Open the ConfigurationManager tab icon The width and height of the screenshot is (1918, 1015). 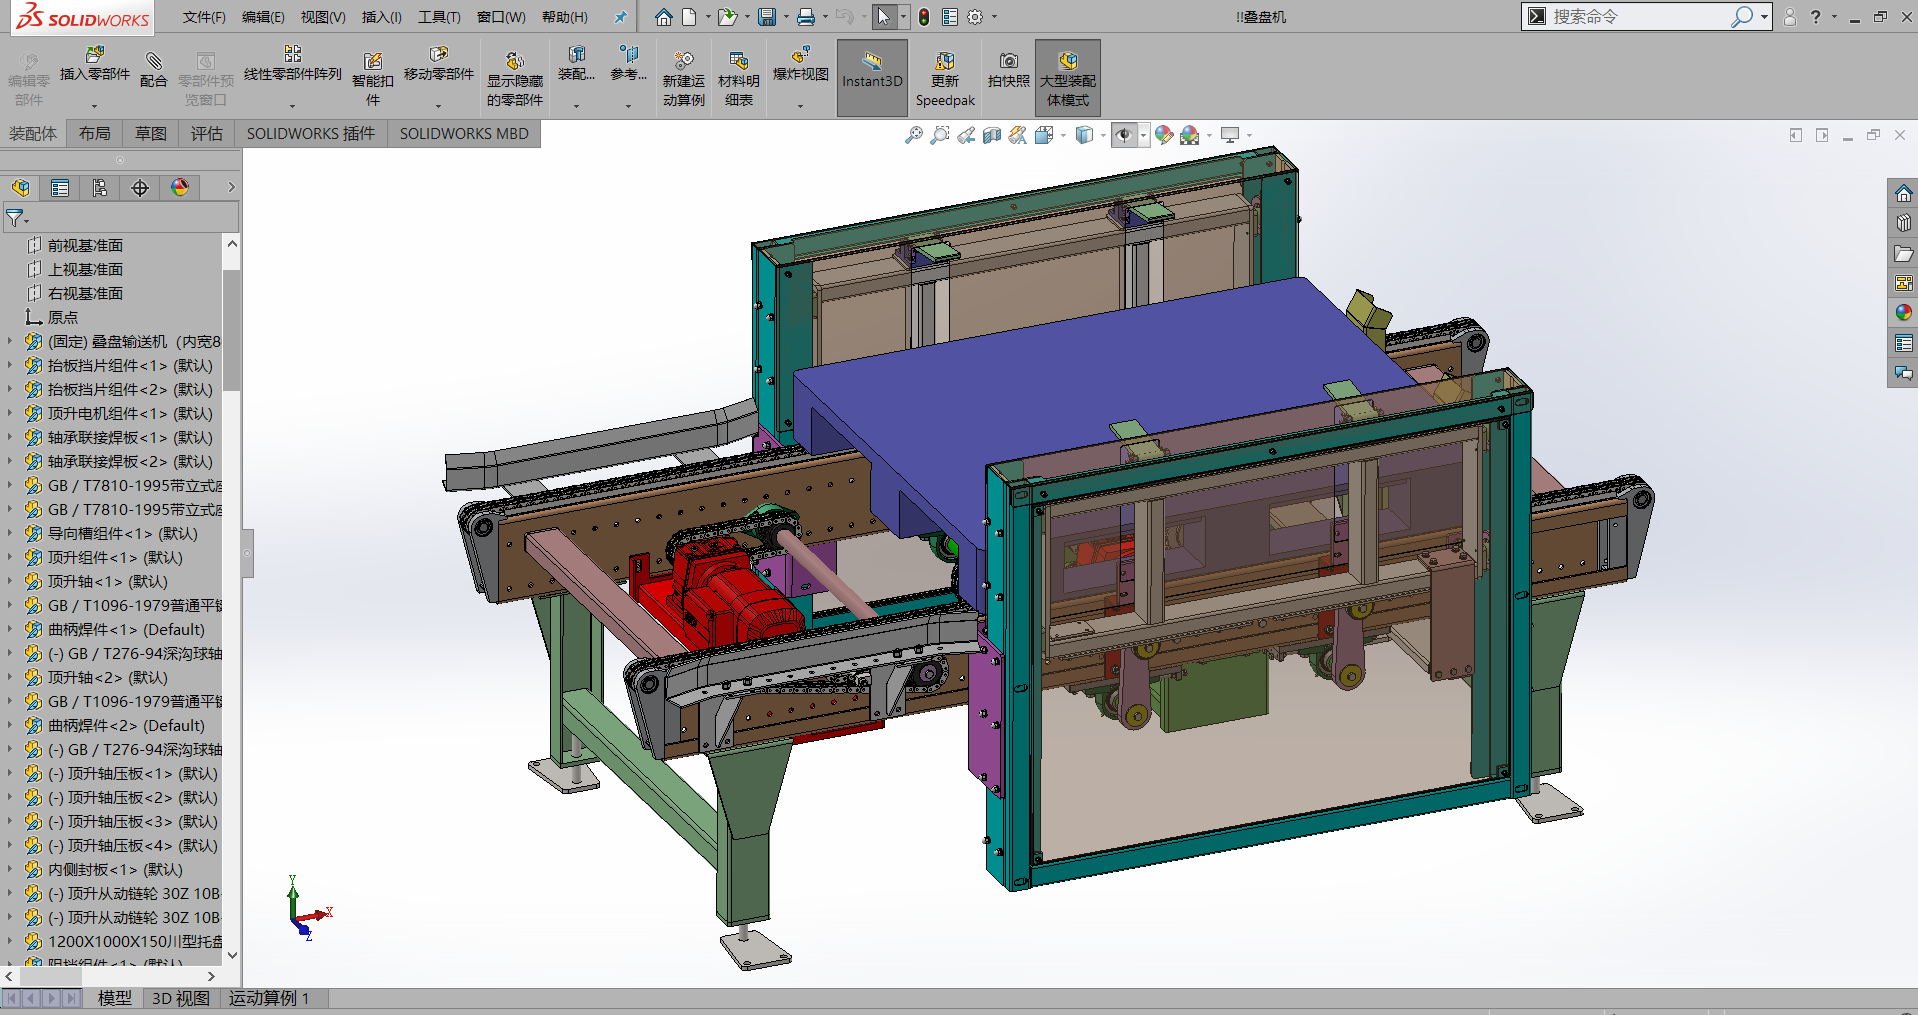pos(100,188)
